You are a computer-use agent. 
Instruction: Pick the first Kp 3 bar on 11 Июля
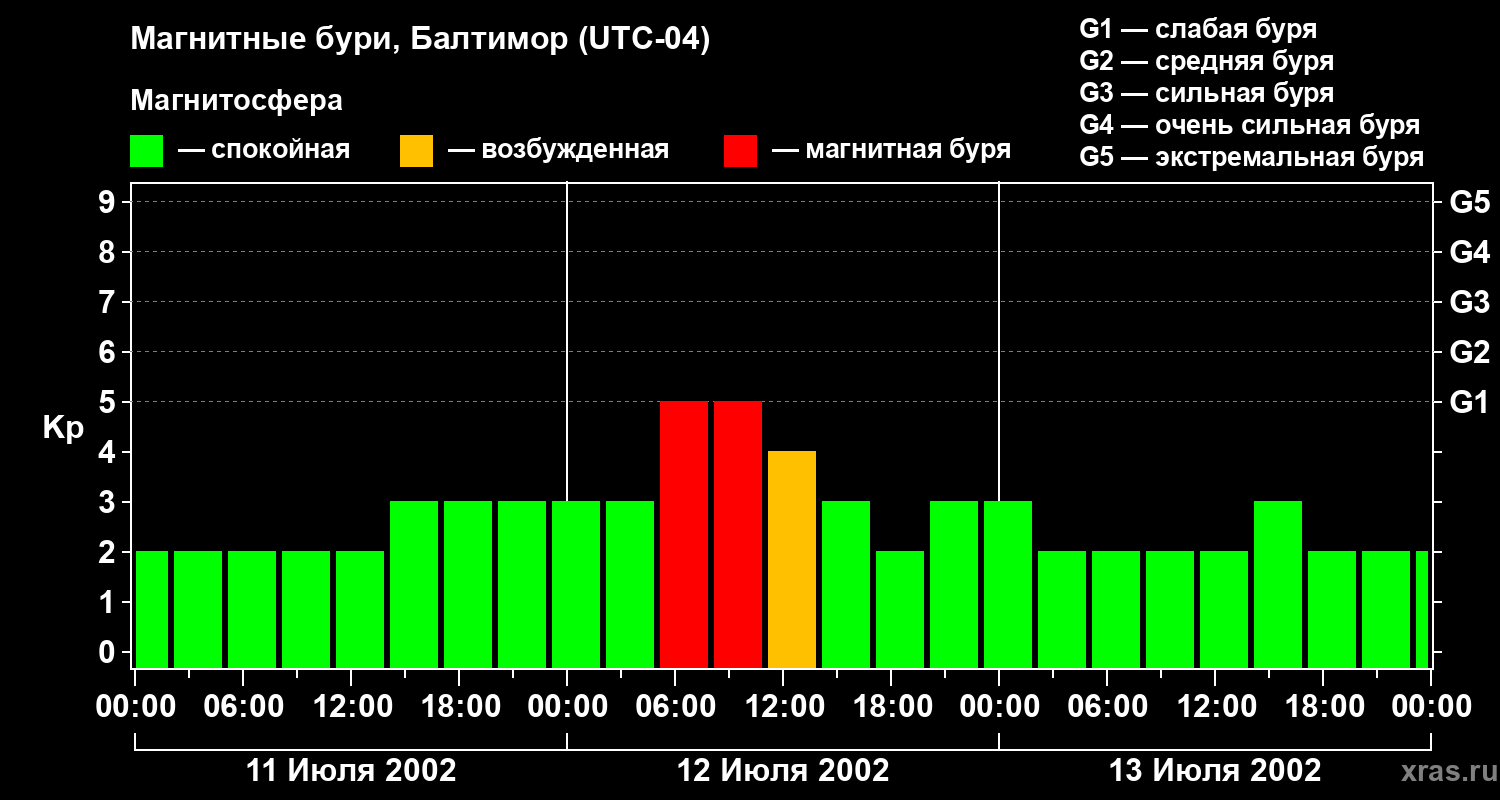(x=414, y=585)
